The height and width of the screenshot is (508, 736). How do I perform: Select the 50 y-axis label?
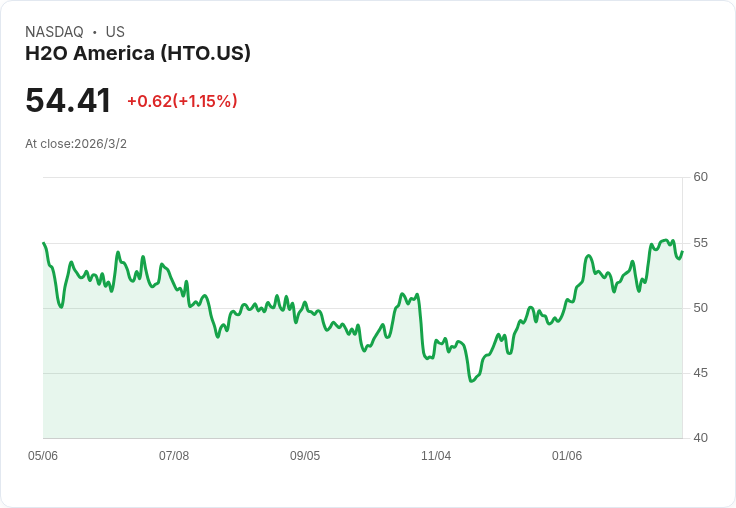[x=701, y=308]
